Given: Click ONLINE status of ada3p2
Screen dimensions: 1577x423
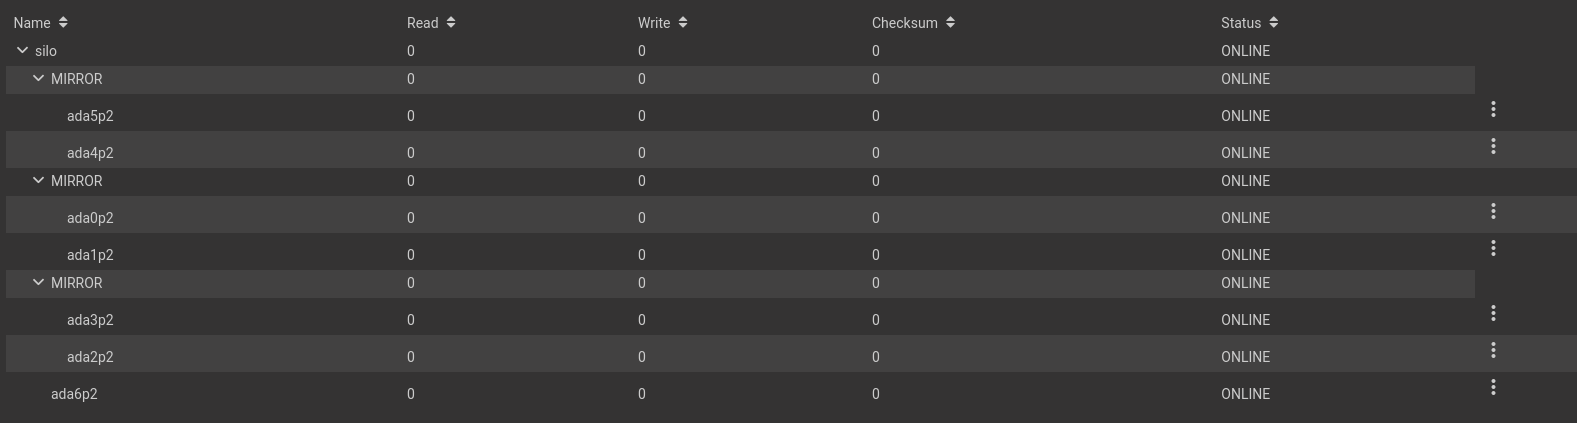Looking at the screenshot, I should (x=1245, y=320).
